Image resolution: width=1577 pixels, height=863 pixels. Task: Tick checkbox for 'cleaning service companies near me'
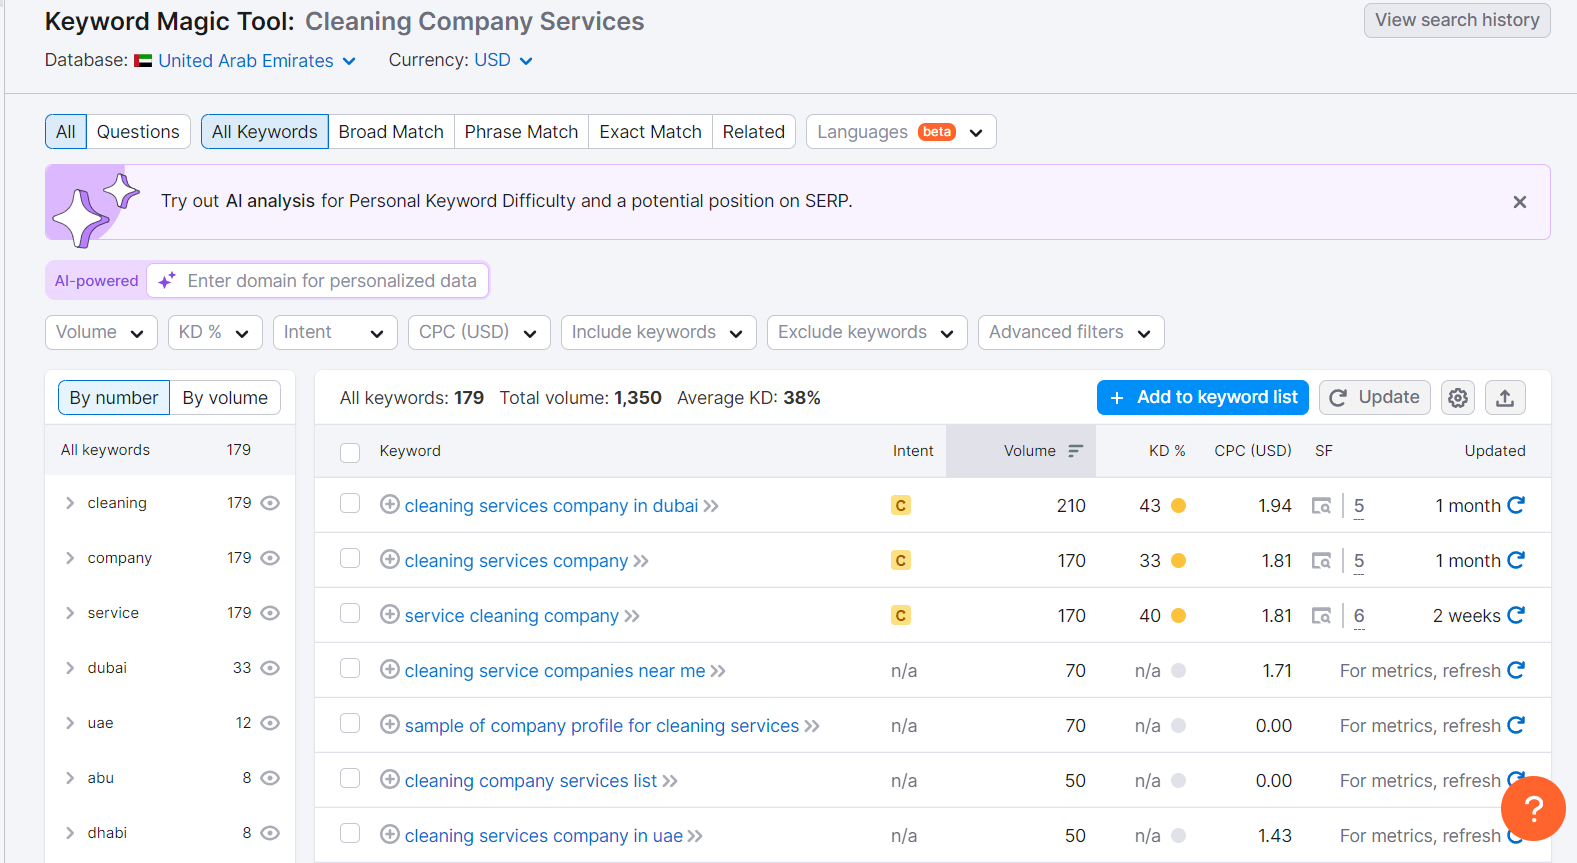pos(350,668)
